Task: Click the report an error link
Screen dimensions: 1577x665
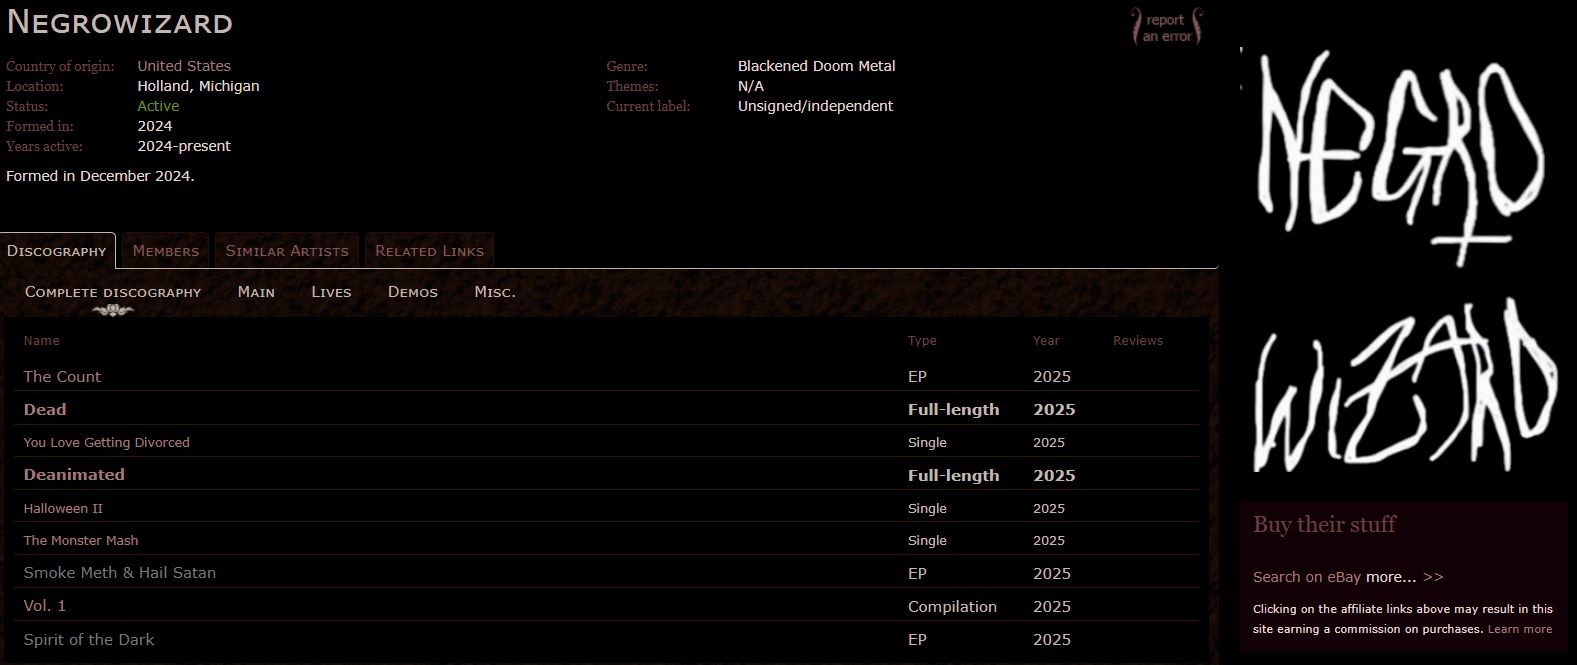Action: click(x=1166, y=27)
